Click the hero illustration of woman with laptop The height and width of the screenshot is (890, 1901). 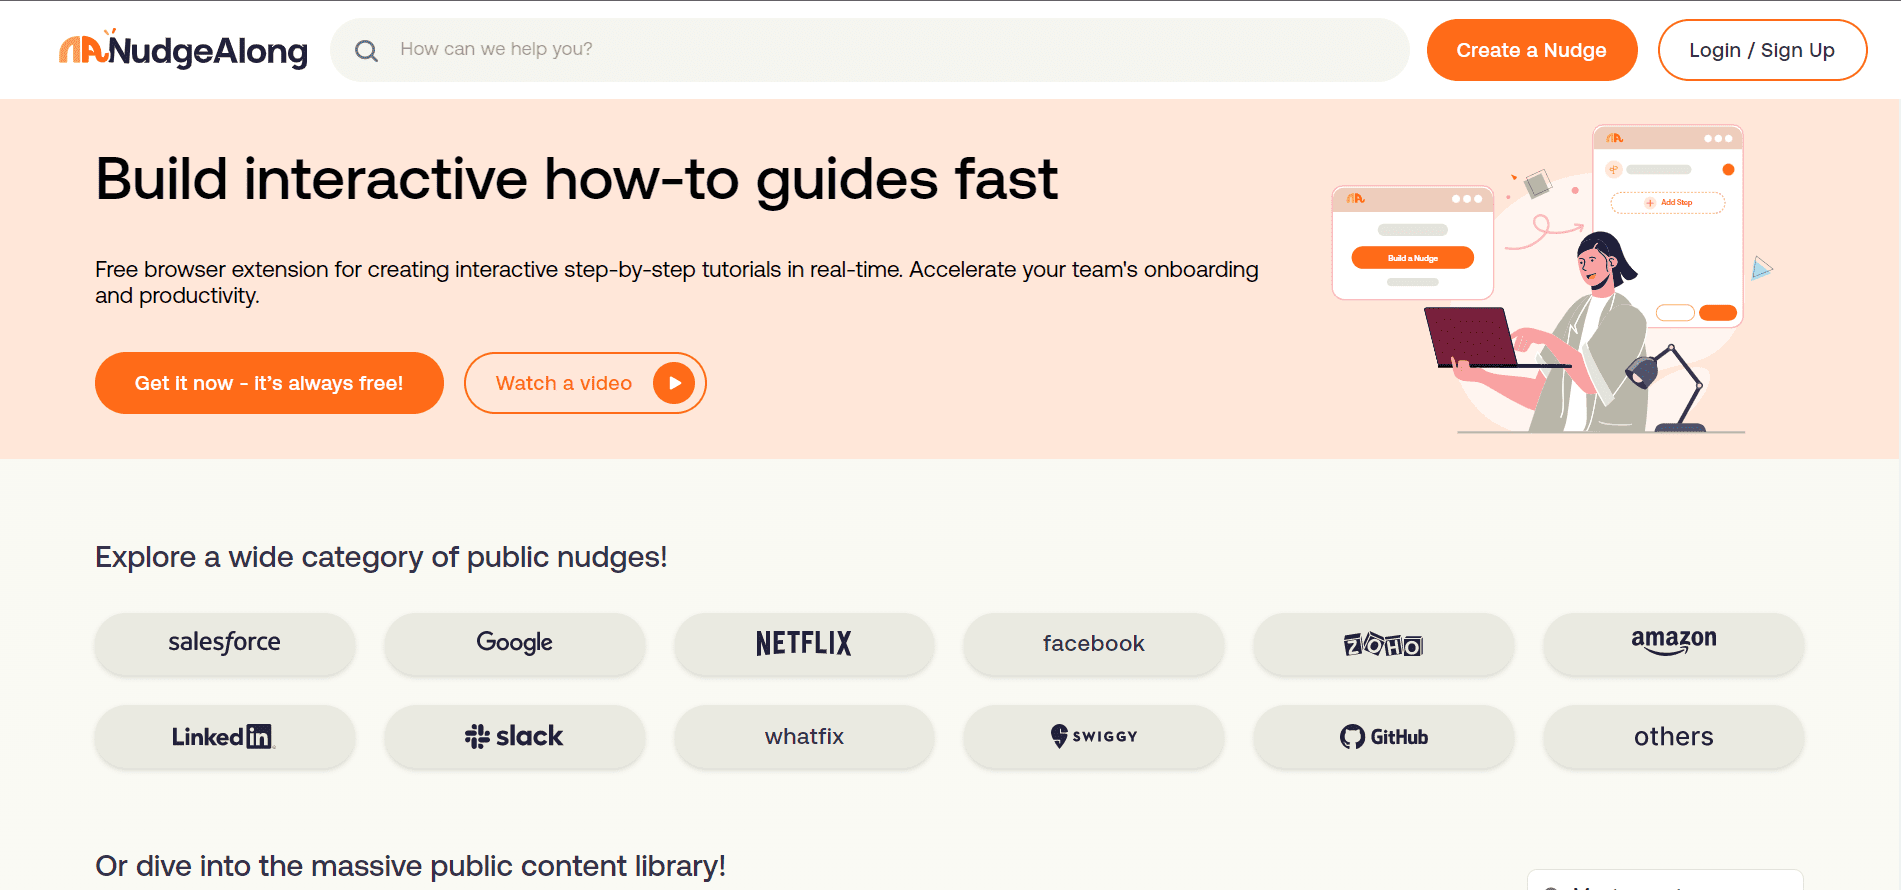point(1552,279)
